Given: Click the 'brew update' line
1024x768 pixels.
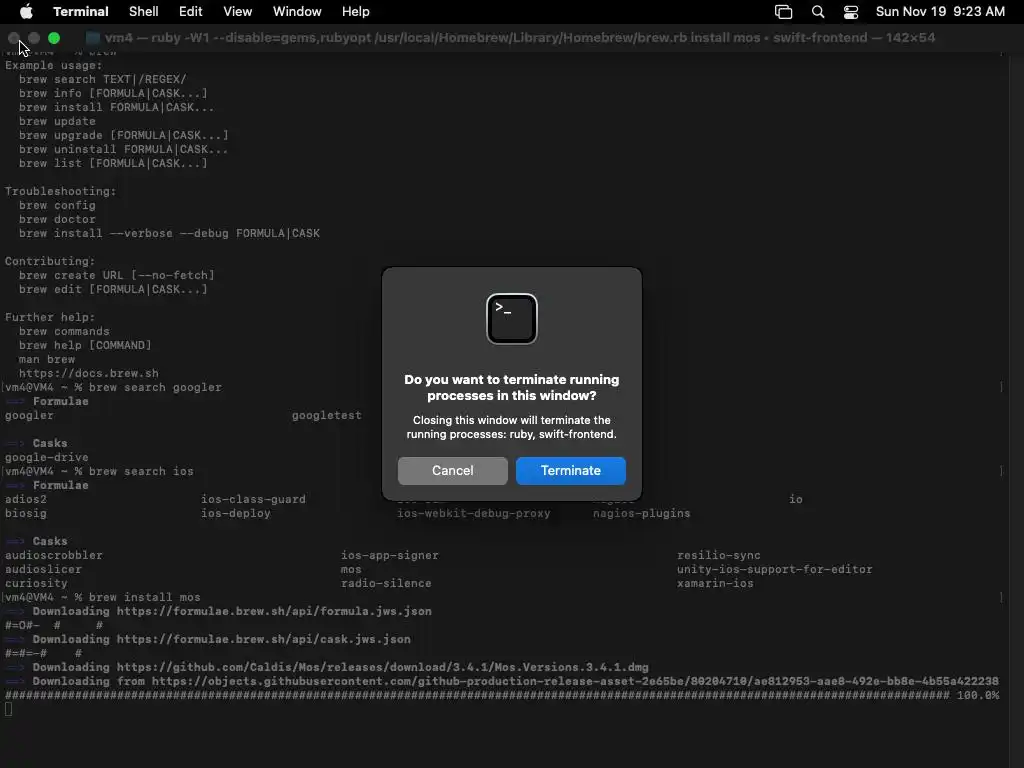Looking at the screenshot, I should tap(57, 121).
